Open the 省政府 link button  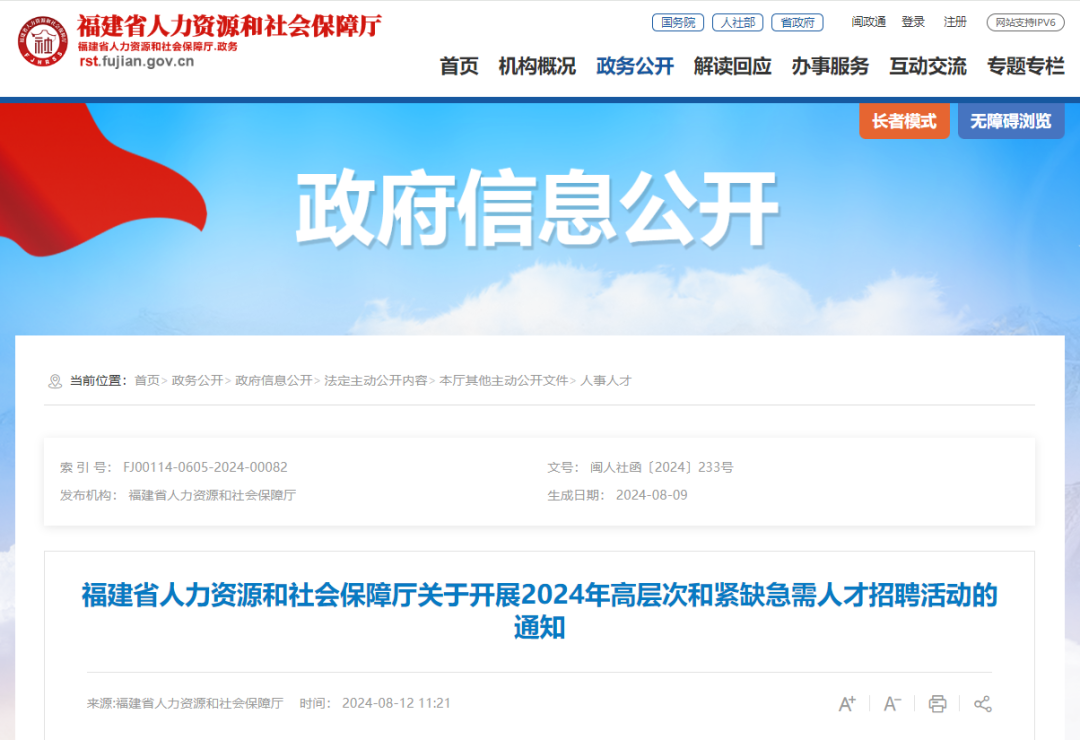(798, 23)
